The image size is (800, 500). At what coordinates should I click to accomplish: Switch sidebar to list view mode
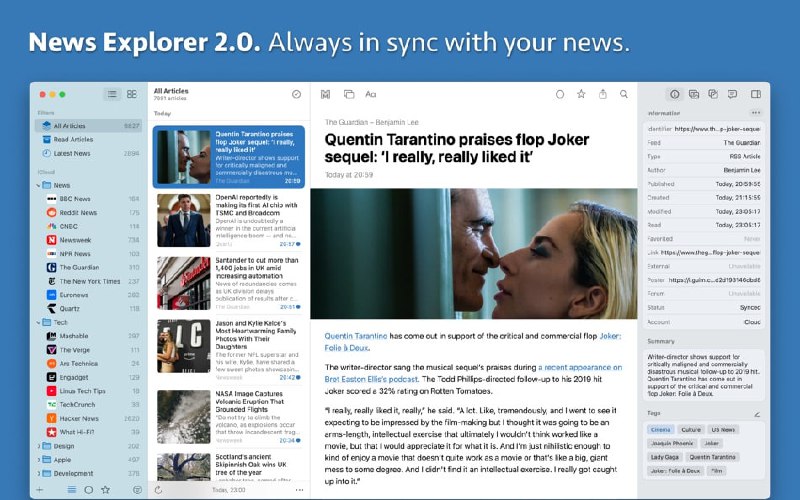point(112,94)
